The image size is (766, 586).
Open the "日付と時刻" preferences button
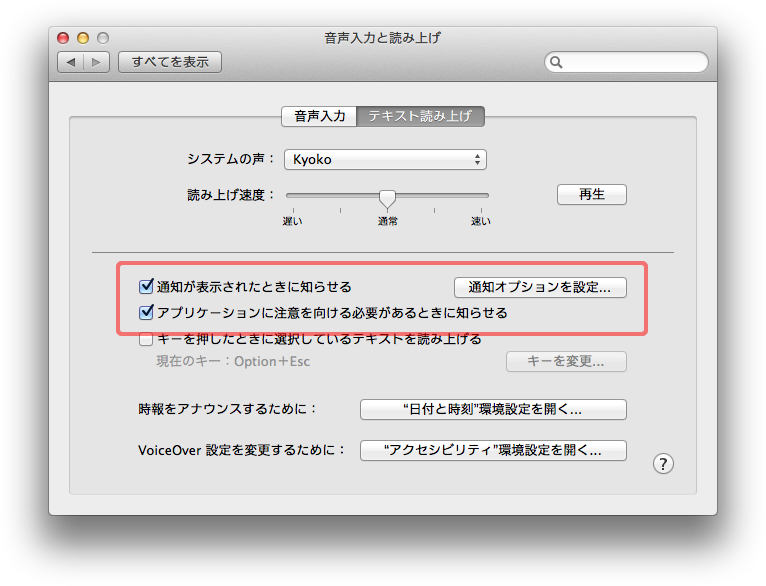click(493, 410)
